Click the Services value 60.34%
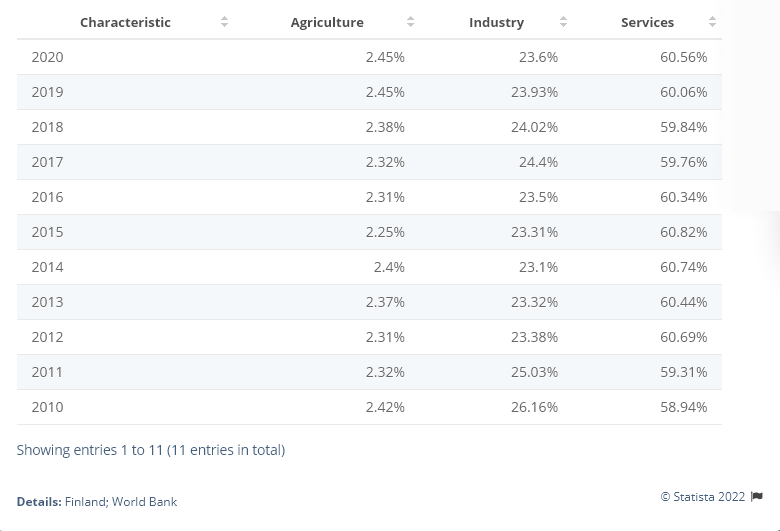Image resolution: width=780 pixels, height=531 pixels. [x=683, y=197]
